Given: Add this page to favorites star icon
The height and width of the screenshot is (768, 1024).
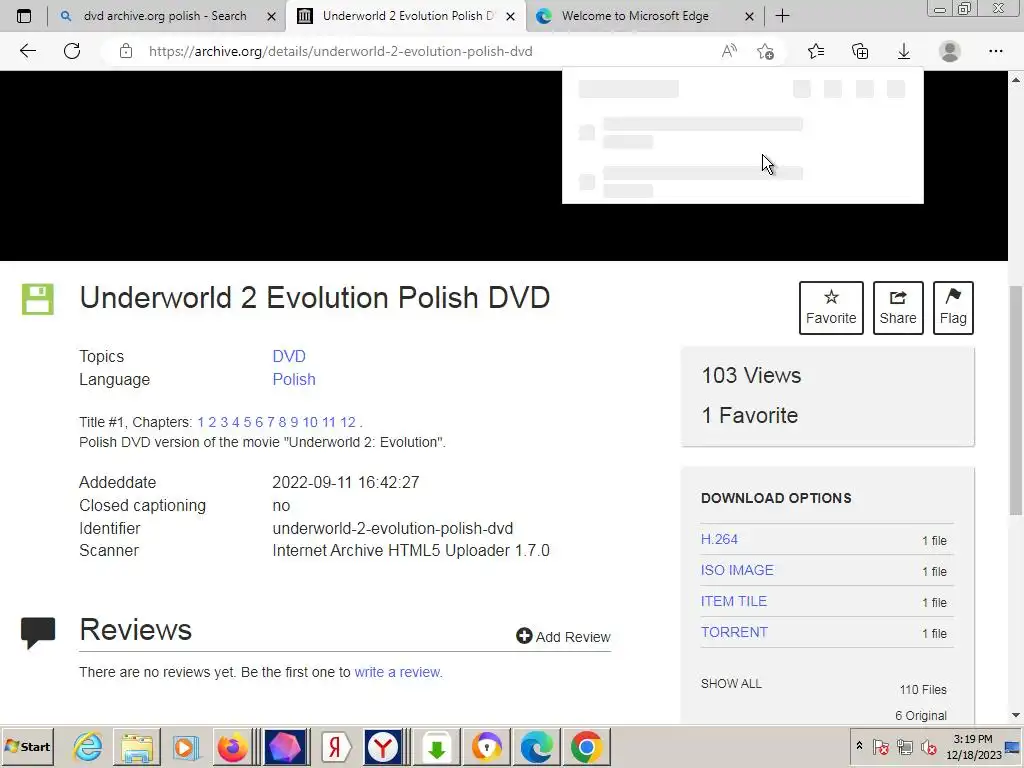Looking at the screenshot, I should pos(765,51).
